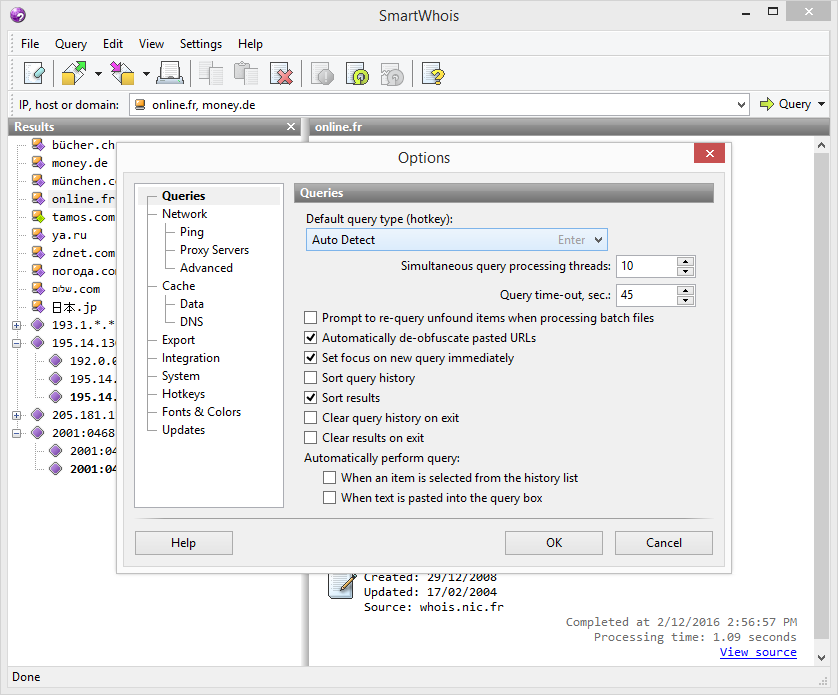Collapse the 195.14.13 tree branch
838x695 pixels.
(17, 342)
